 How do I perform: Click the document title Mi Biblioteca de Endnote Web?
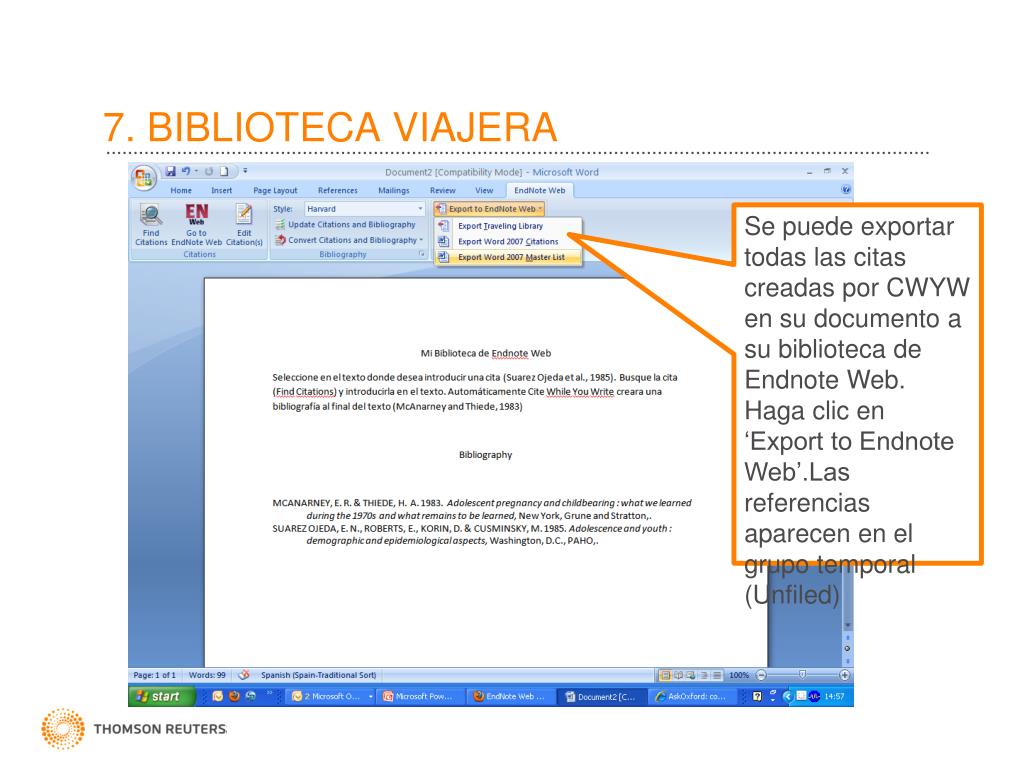(x=485, y=353)
